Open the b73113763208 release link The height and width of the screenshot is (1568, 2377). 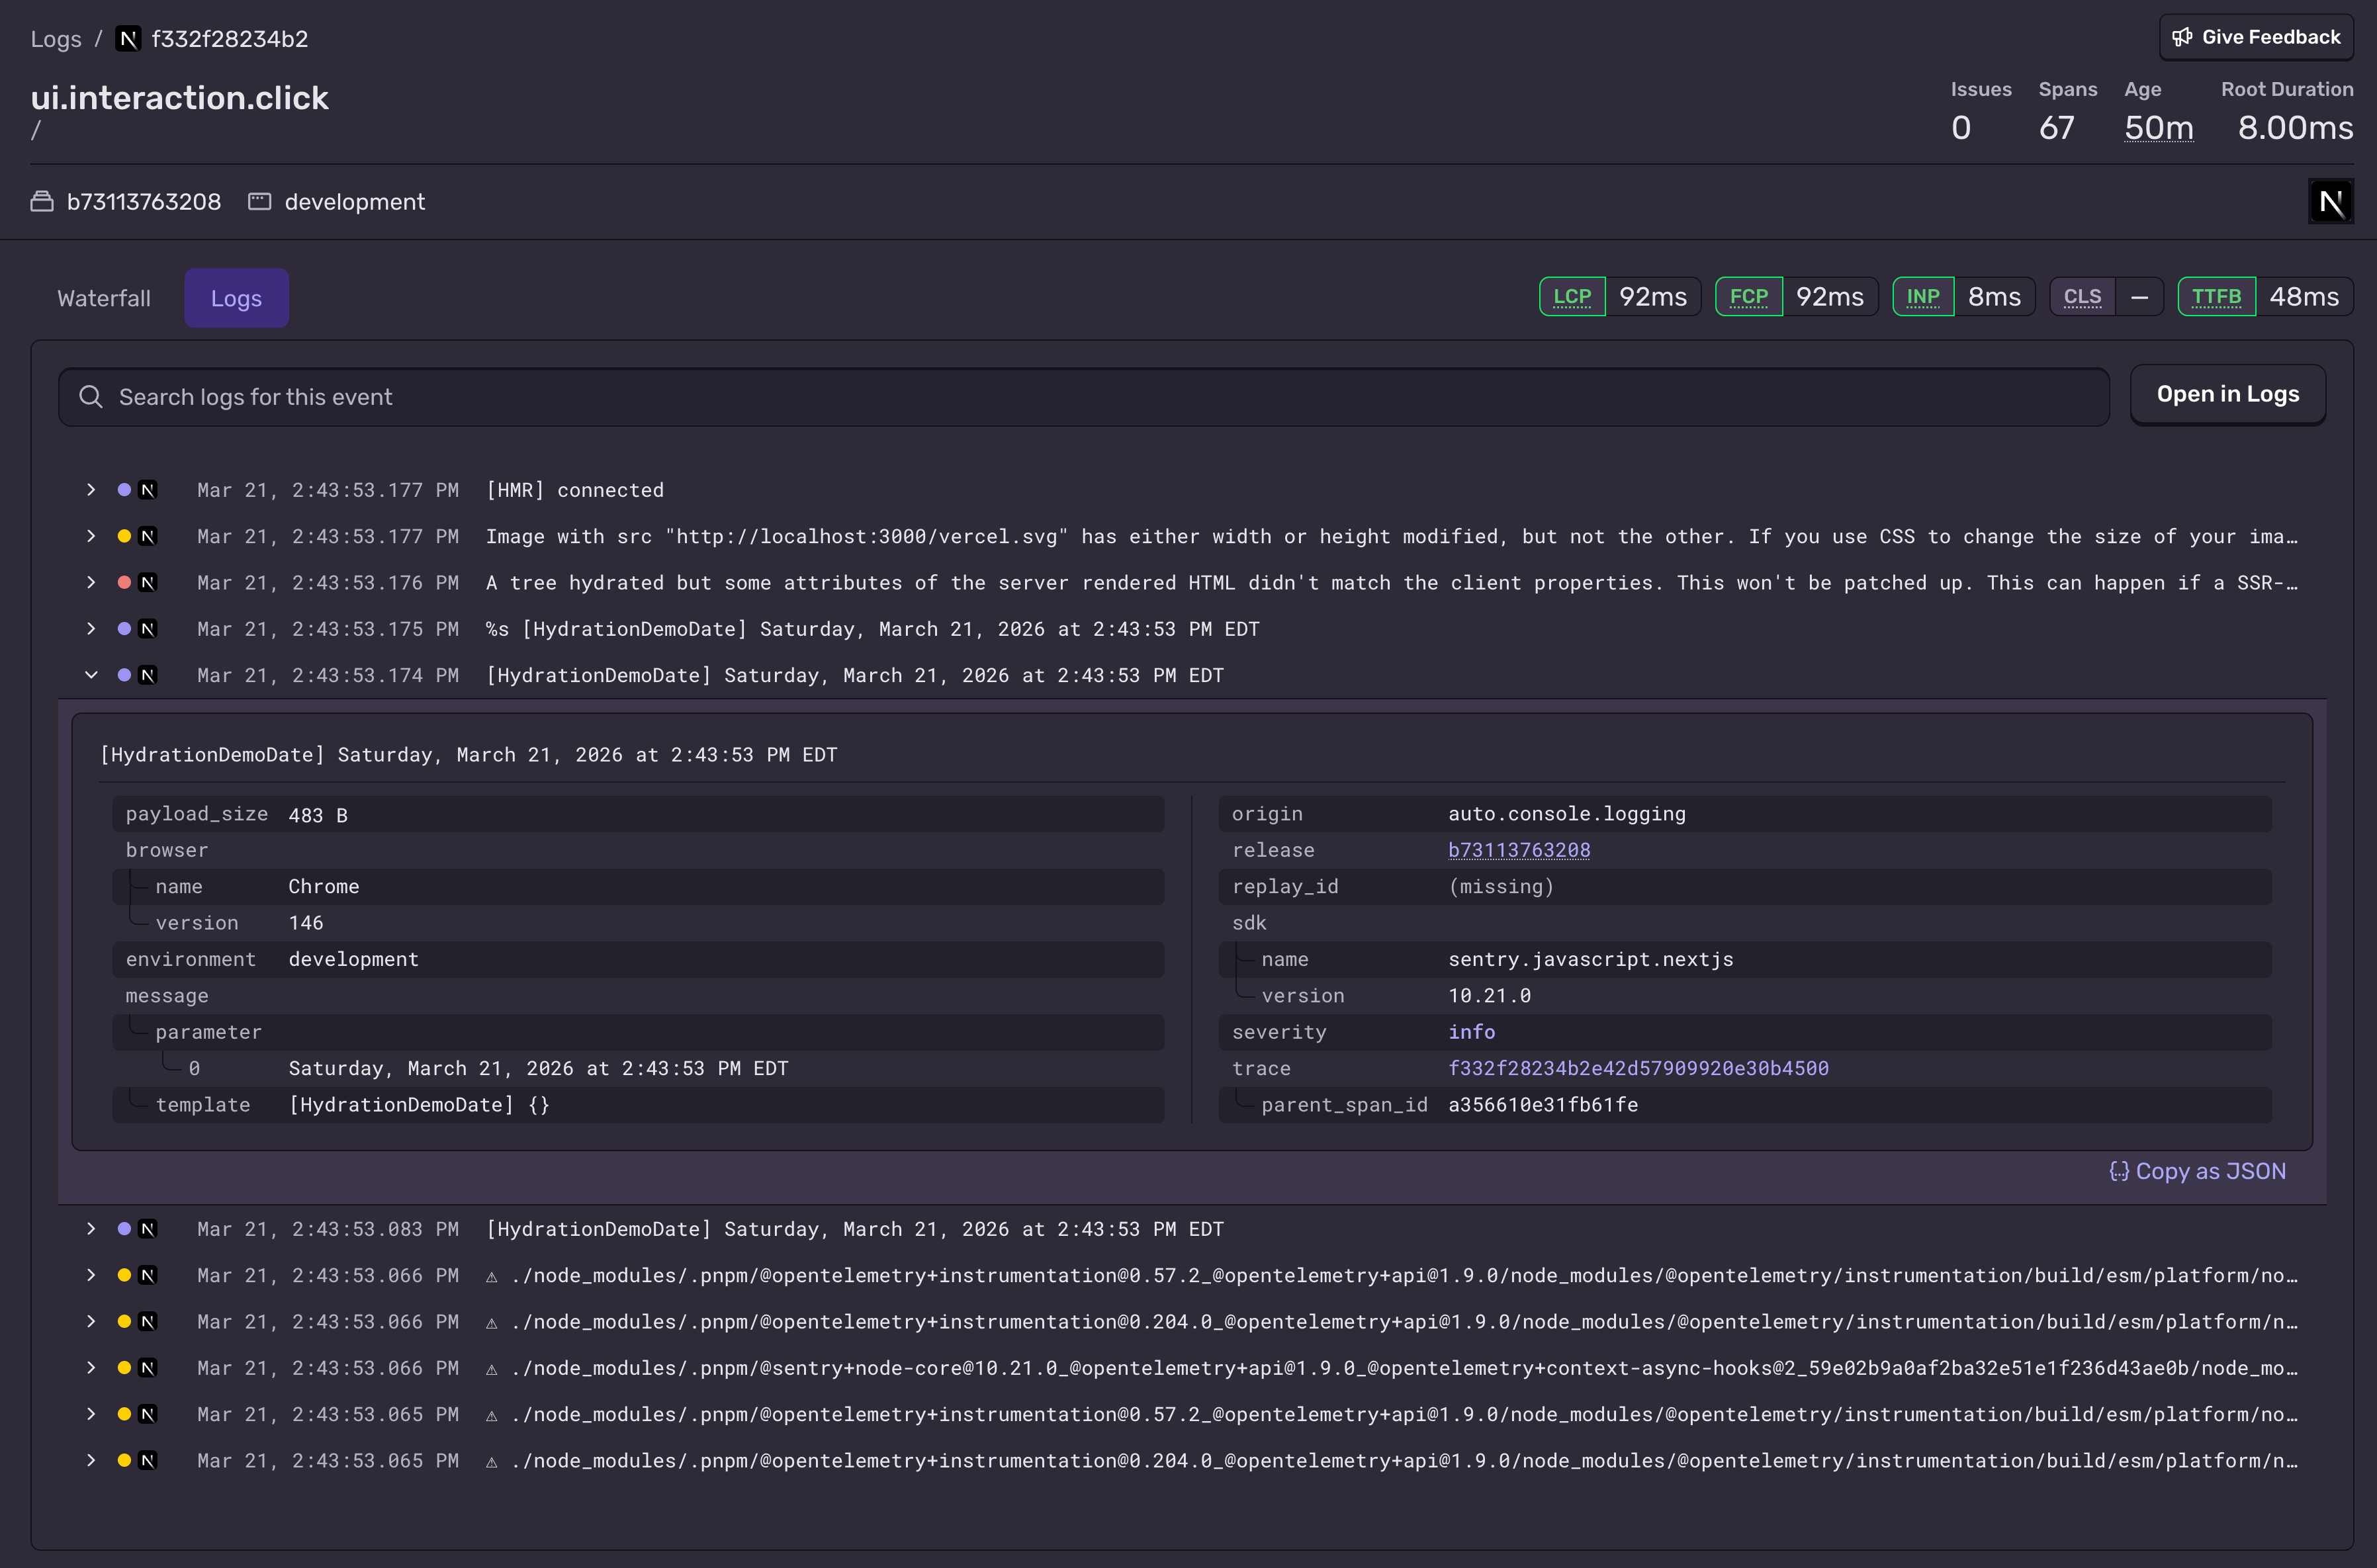coord(1519,849)
